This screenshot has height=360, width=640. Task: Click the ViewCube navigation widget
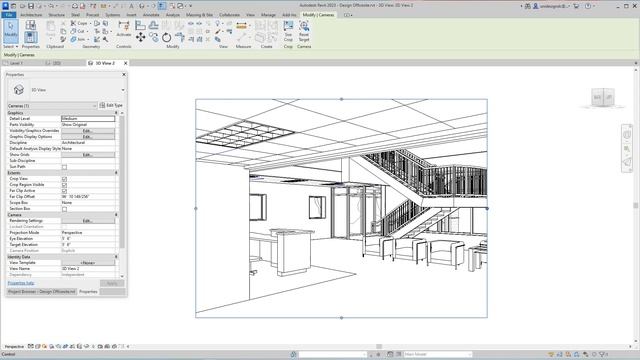(603, 97)
